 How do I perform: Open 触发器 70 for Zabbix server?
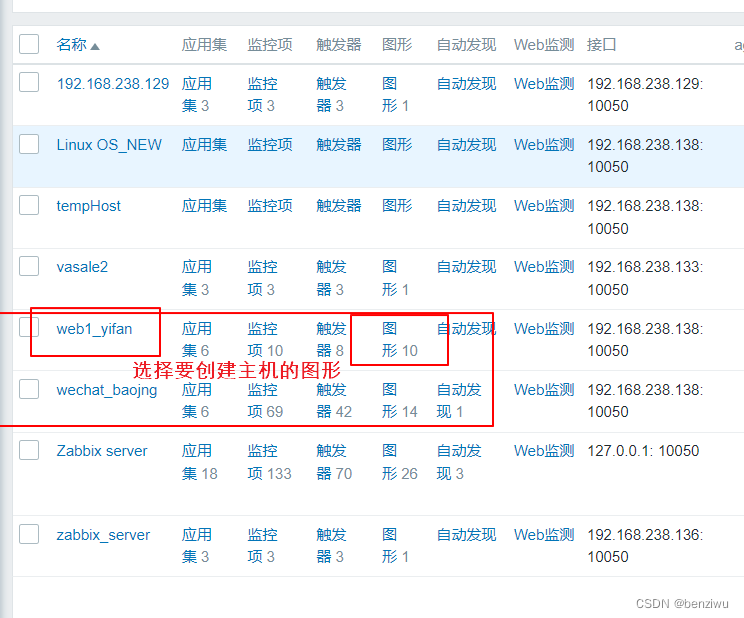[334, 462]
